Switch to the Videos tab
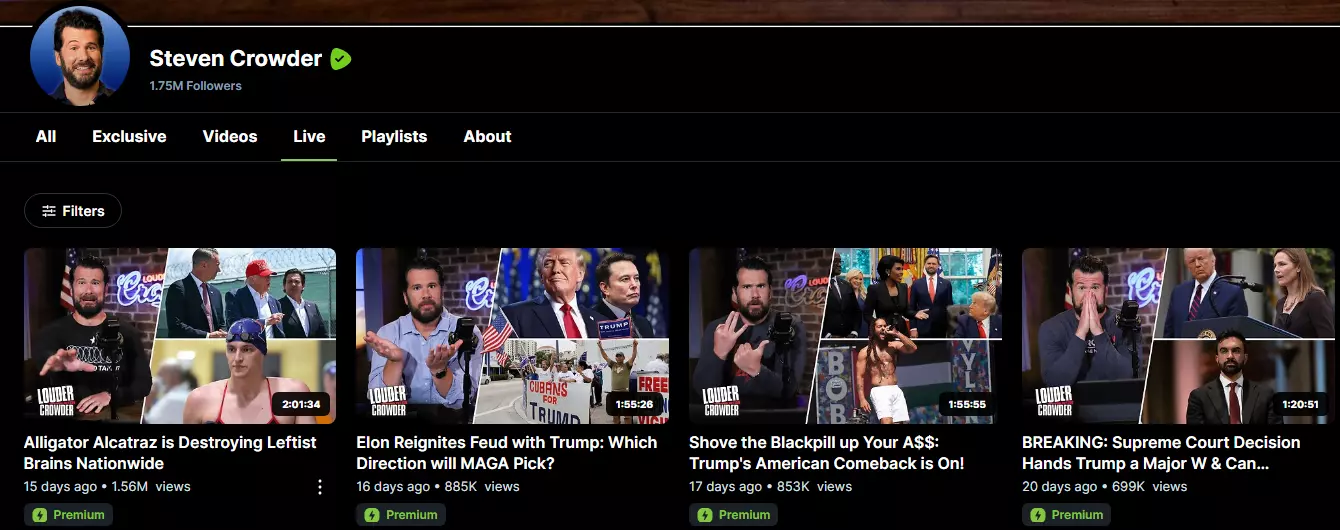 pos(230,137)
